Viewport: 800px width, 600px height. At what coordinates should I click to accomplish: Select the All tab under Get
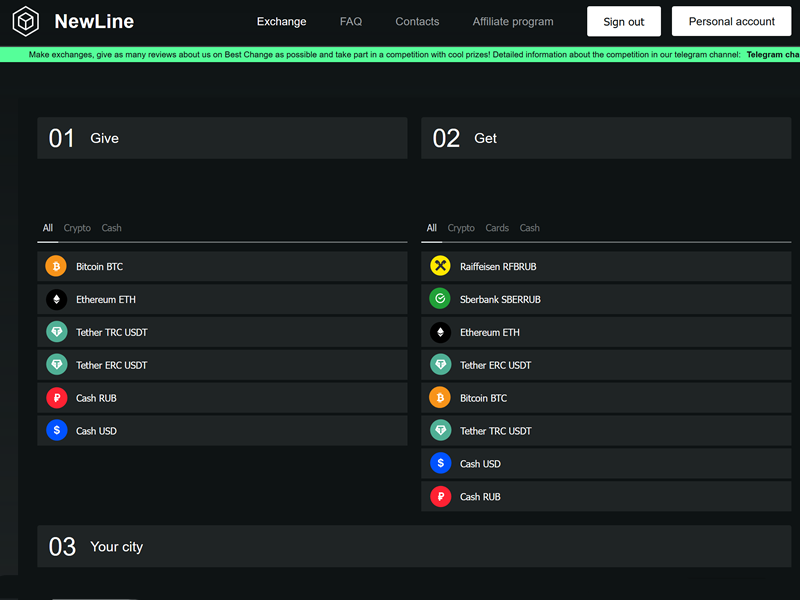point(432,228)
